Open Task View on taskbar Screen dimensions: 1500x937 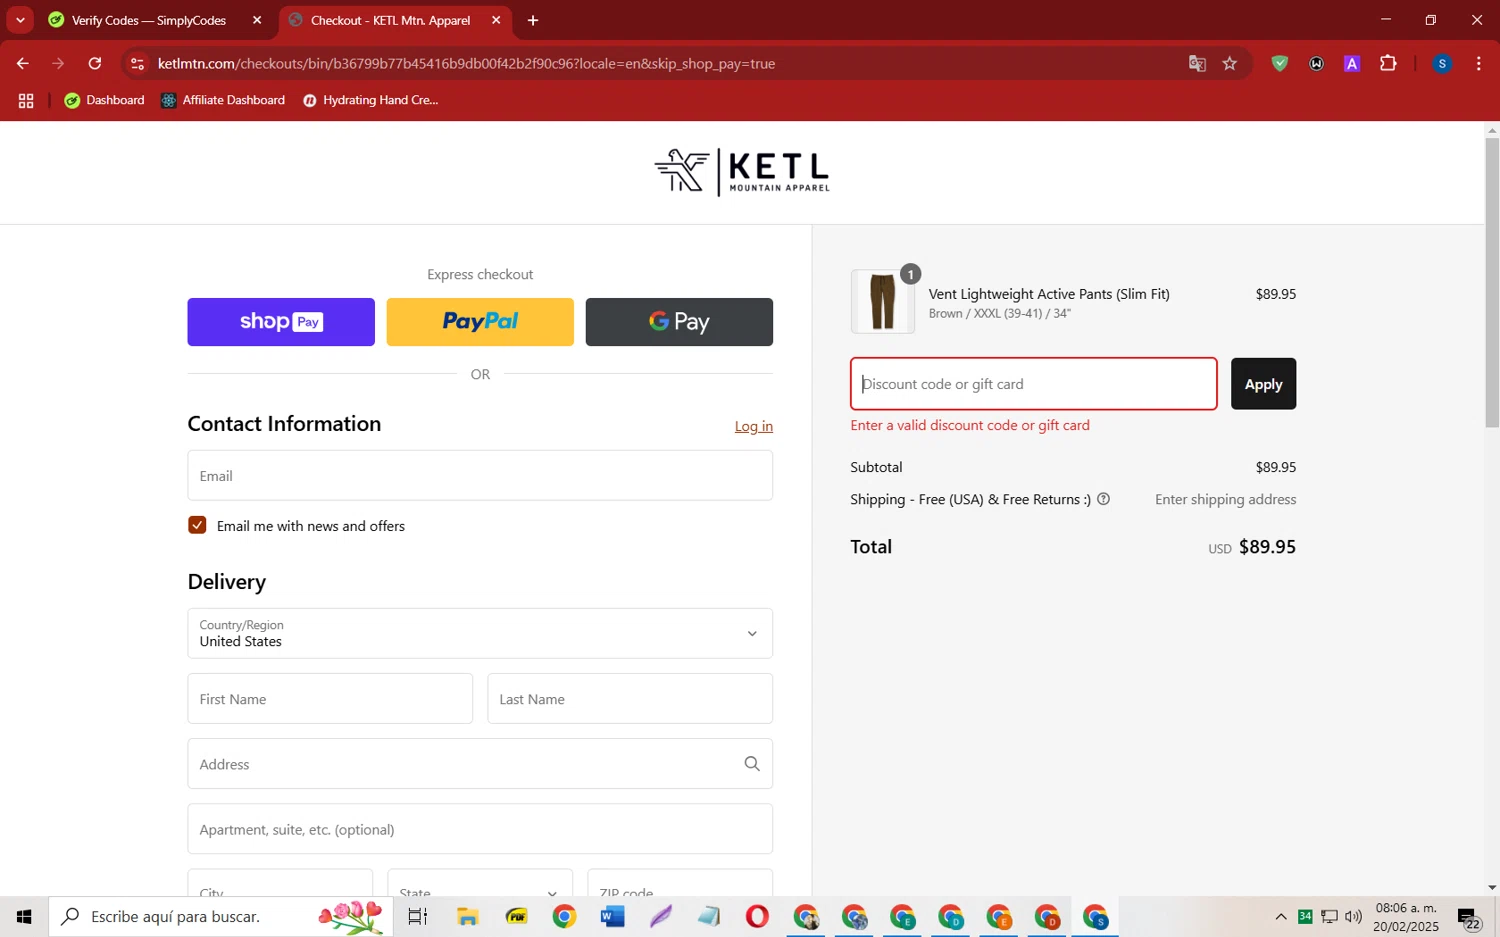pos(418,916)
